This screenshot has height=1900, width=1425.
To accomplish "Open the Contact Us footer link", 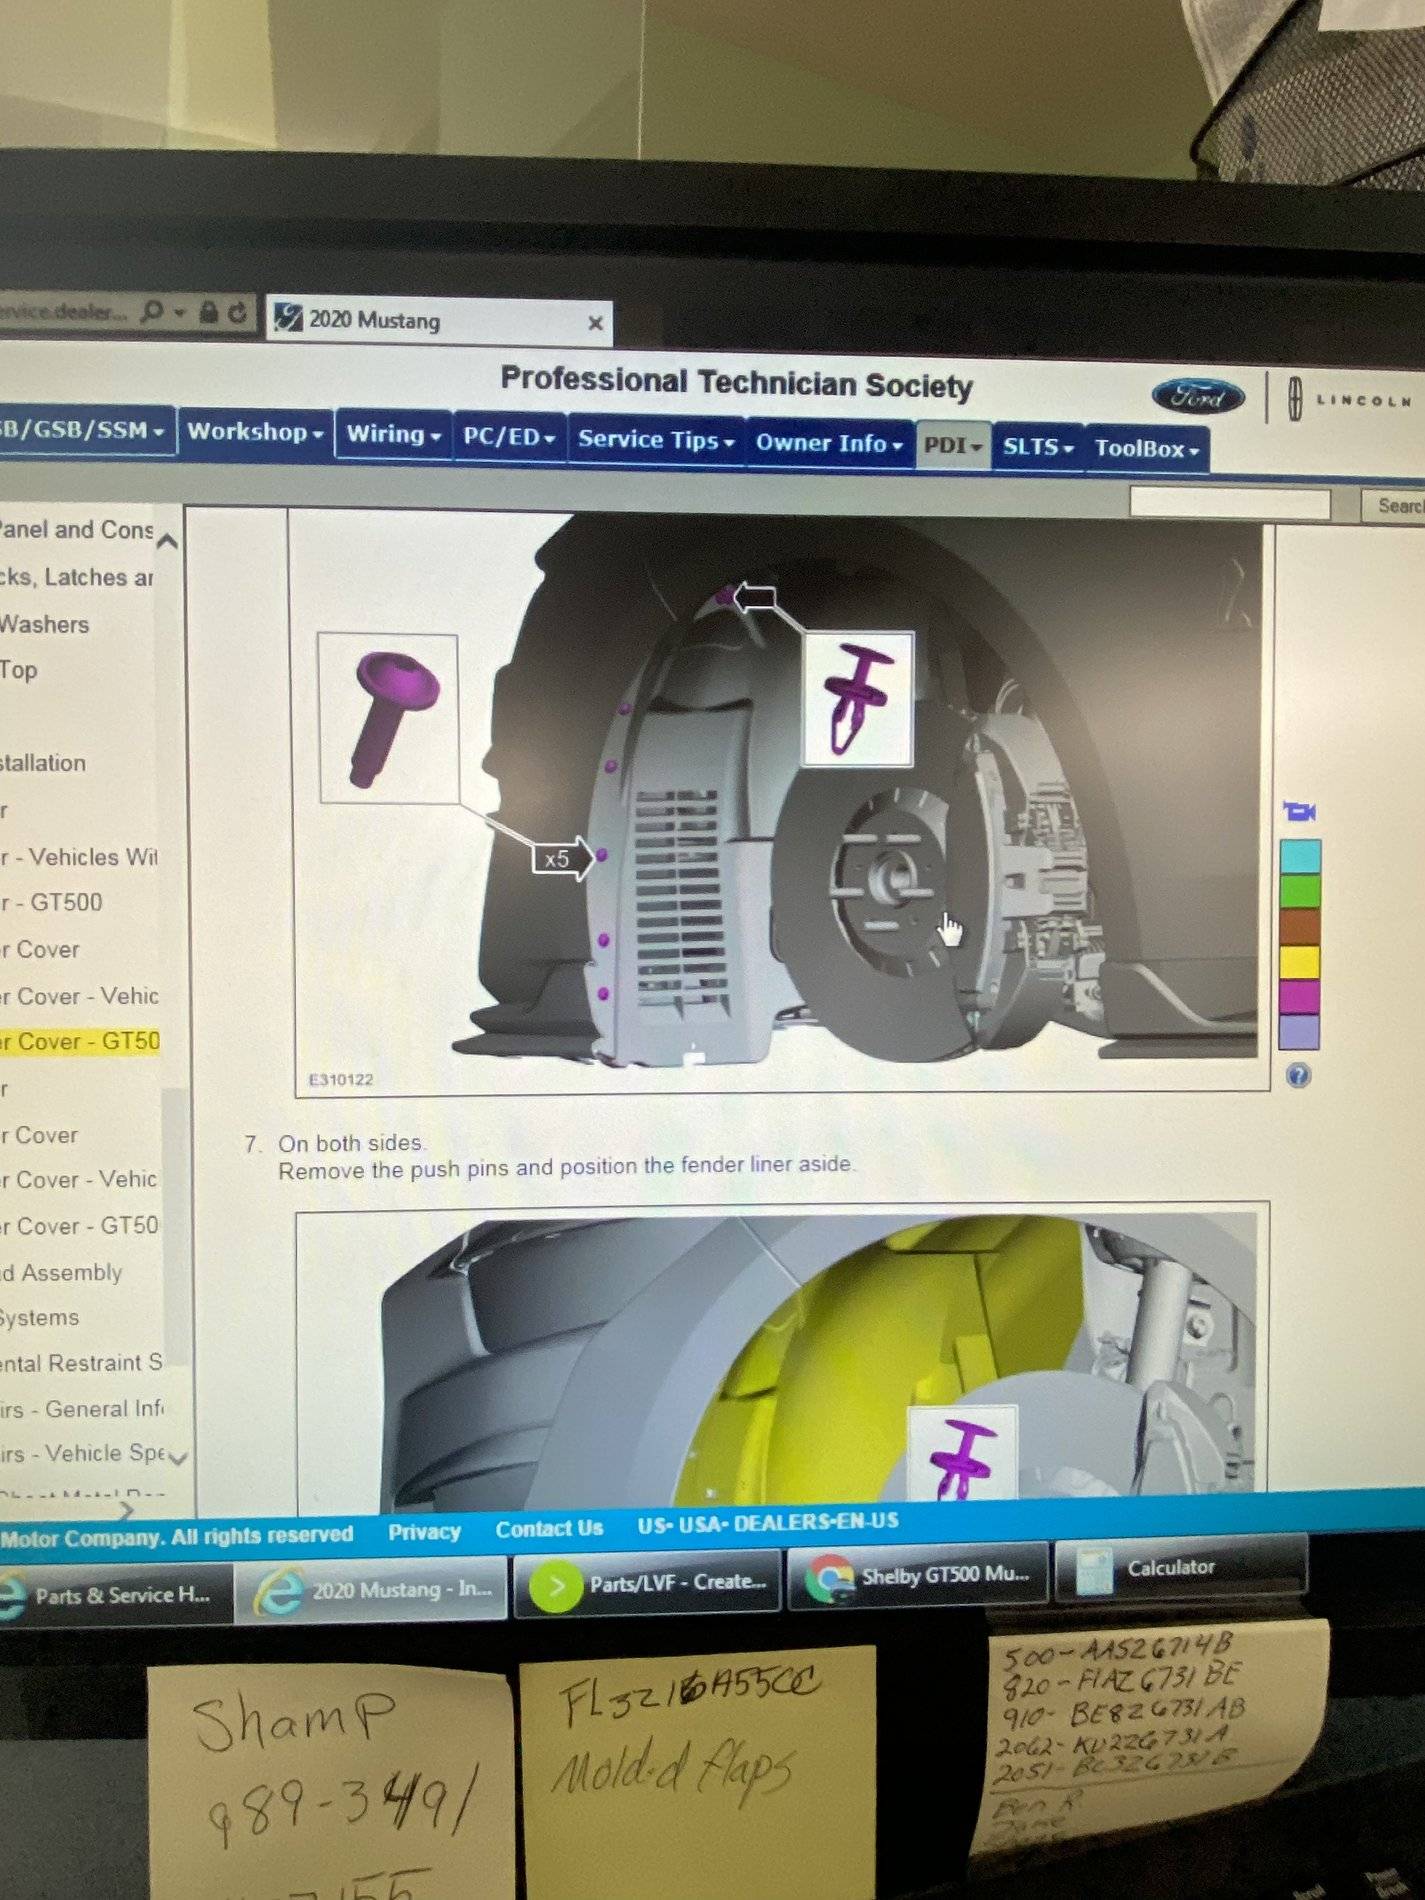I will [549, 1528].
